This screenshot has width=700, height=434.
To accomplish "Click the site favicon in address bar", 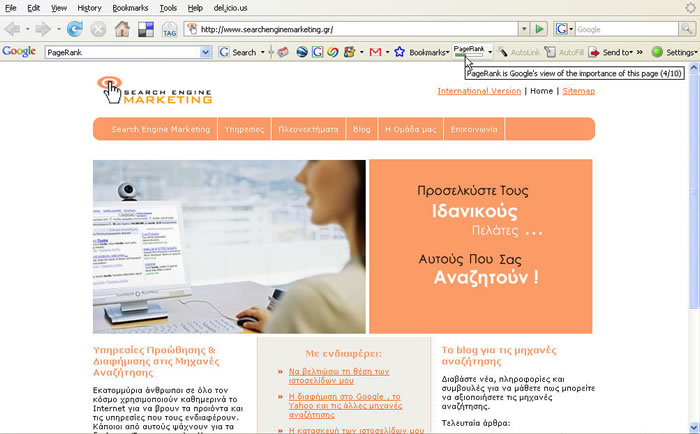I will pos(192,29).
